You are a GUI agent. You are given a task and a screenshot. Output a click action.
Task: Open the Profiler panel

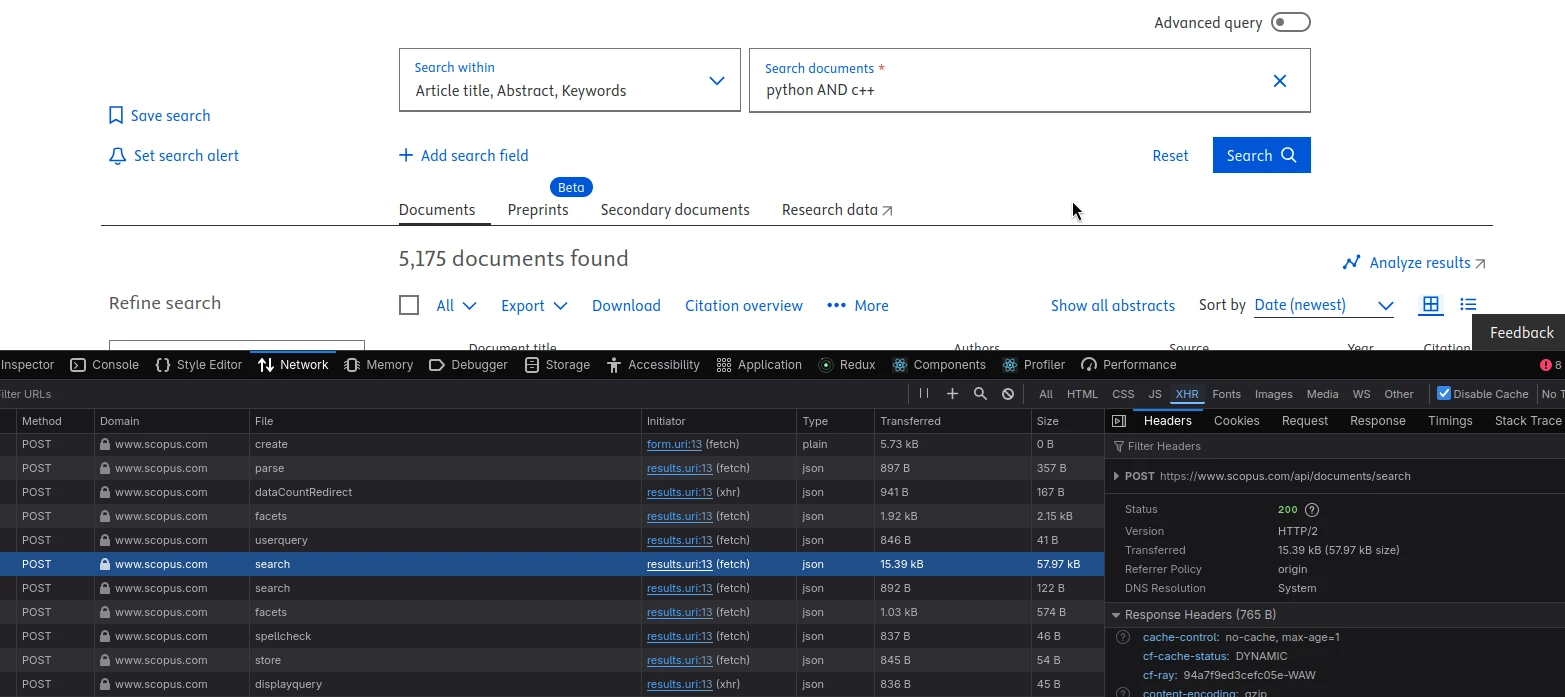1034,365
